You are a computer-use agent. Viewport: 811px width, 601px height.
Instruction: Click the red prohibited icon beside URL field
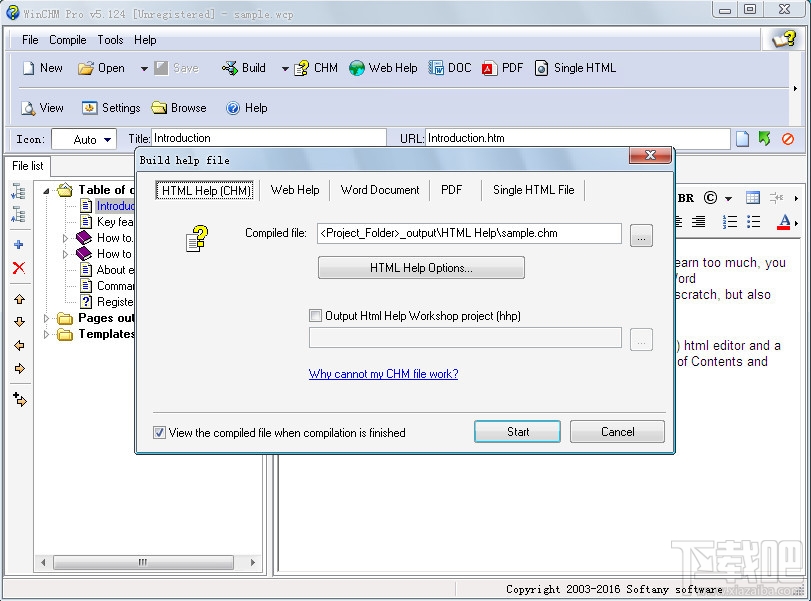click(788, 139)
